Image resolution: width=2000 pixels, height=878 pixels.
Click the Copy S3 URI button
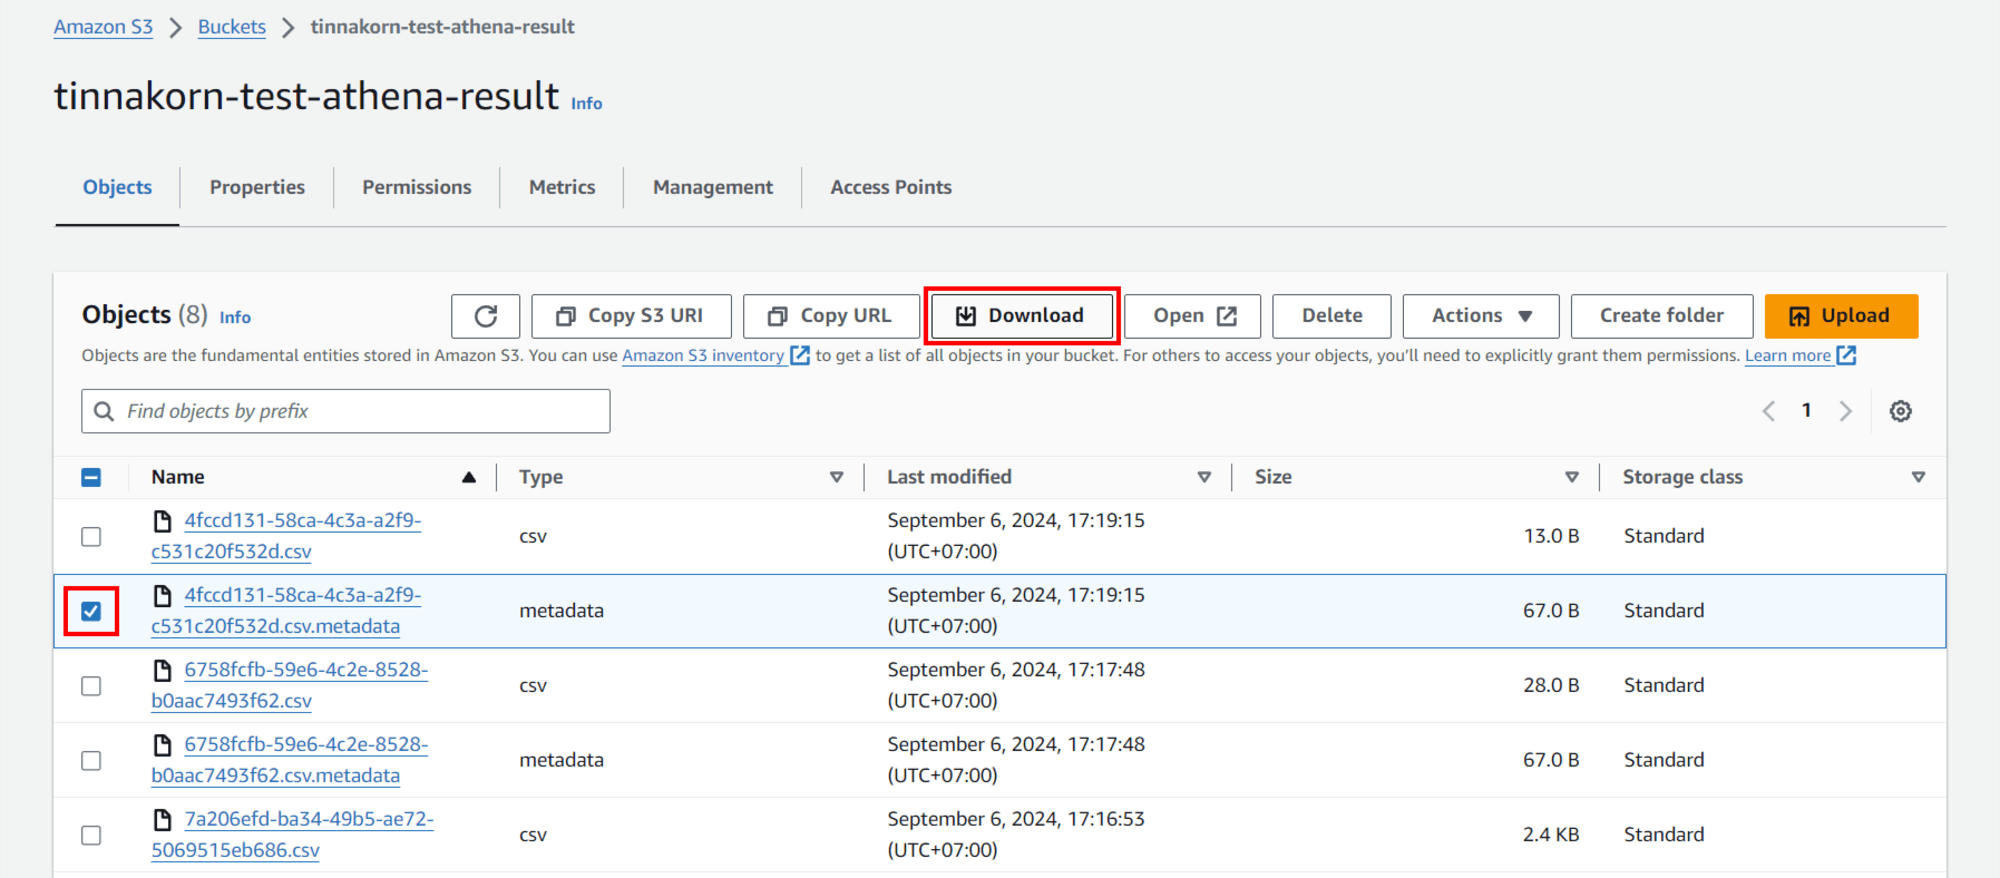[631, 316]
